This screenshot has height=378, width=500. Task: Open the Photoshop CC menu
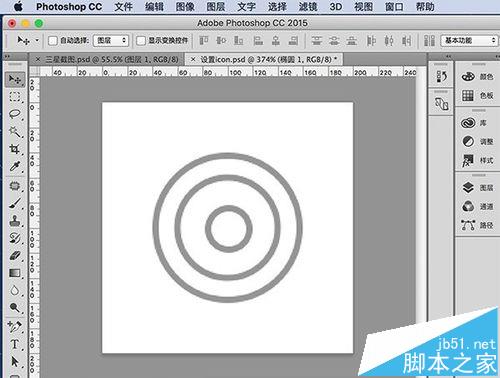(69, 7)
